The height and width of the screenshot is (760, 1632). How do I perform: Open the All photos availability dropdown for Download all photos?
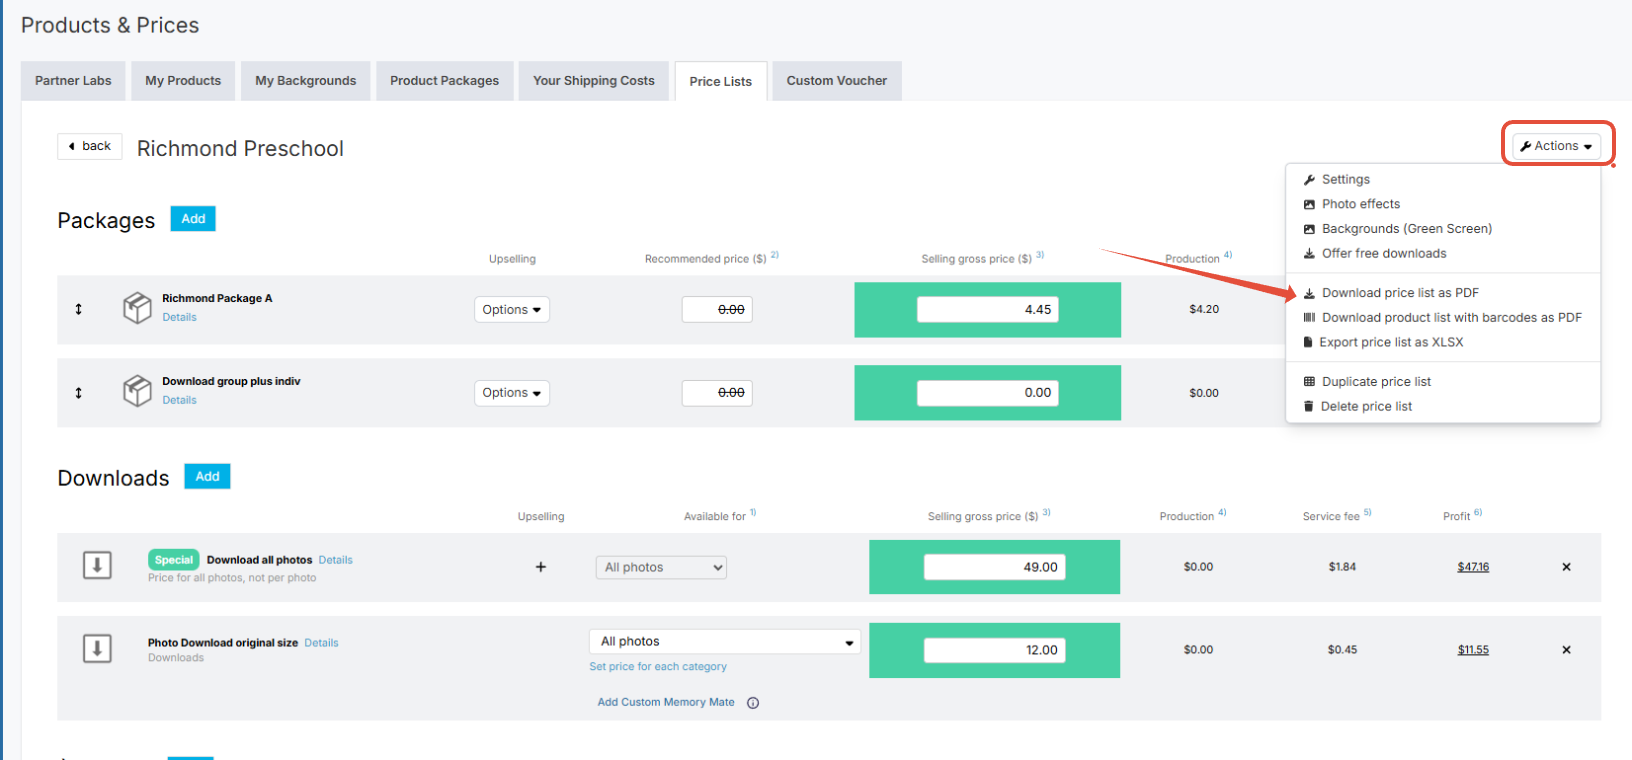pos(661,567)
